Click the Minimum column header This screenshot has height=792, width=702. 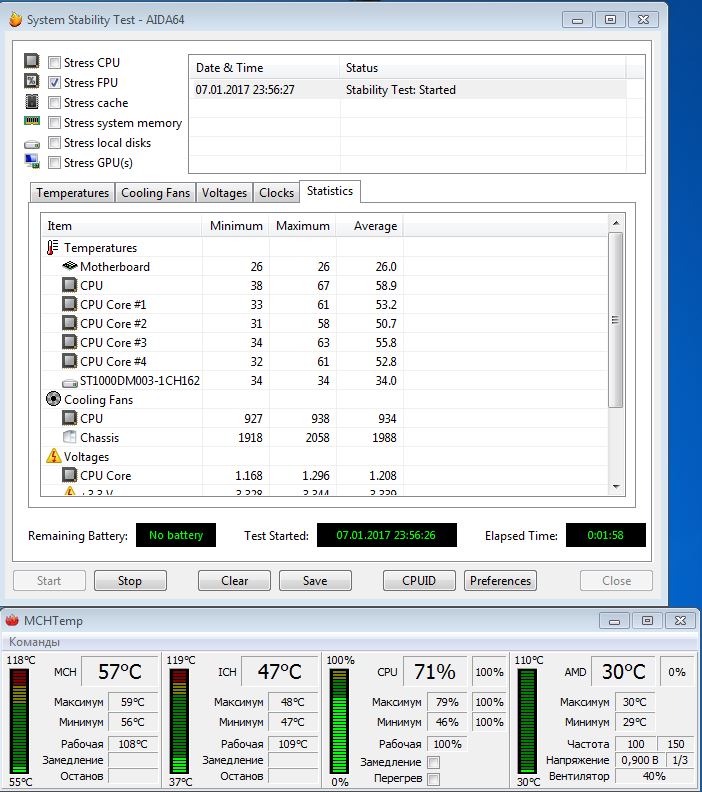click(x=236, y=226)
